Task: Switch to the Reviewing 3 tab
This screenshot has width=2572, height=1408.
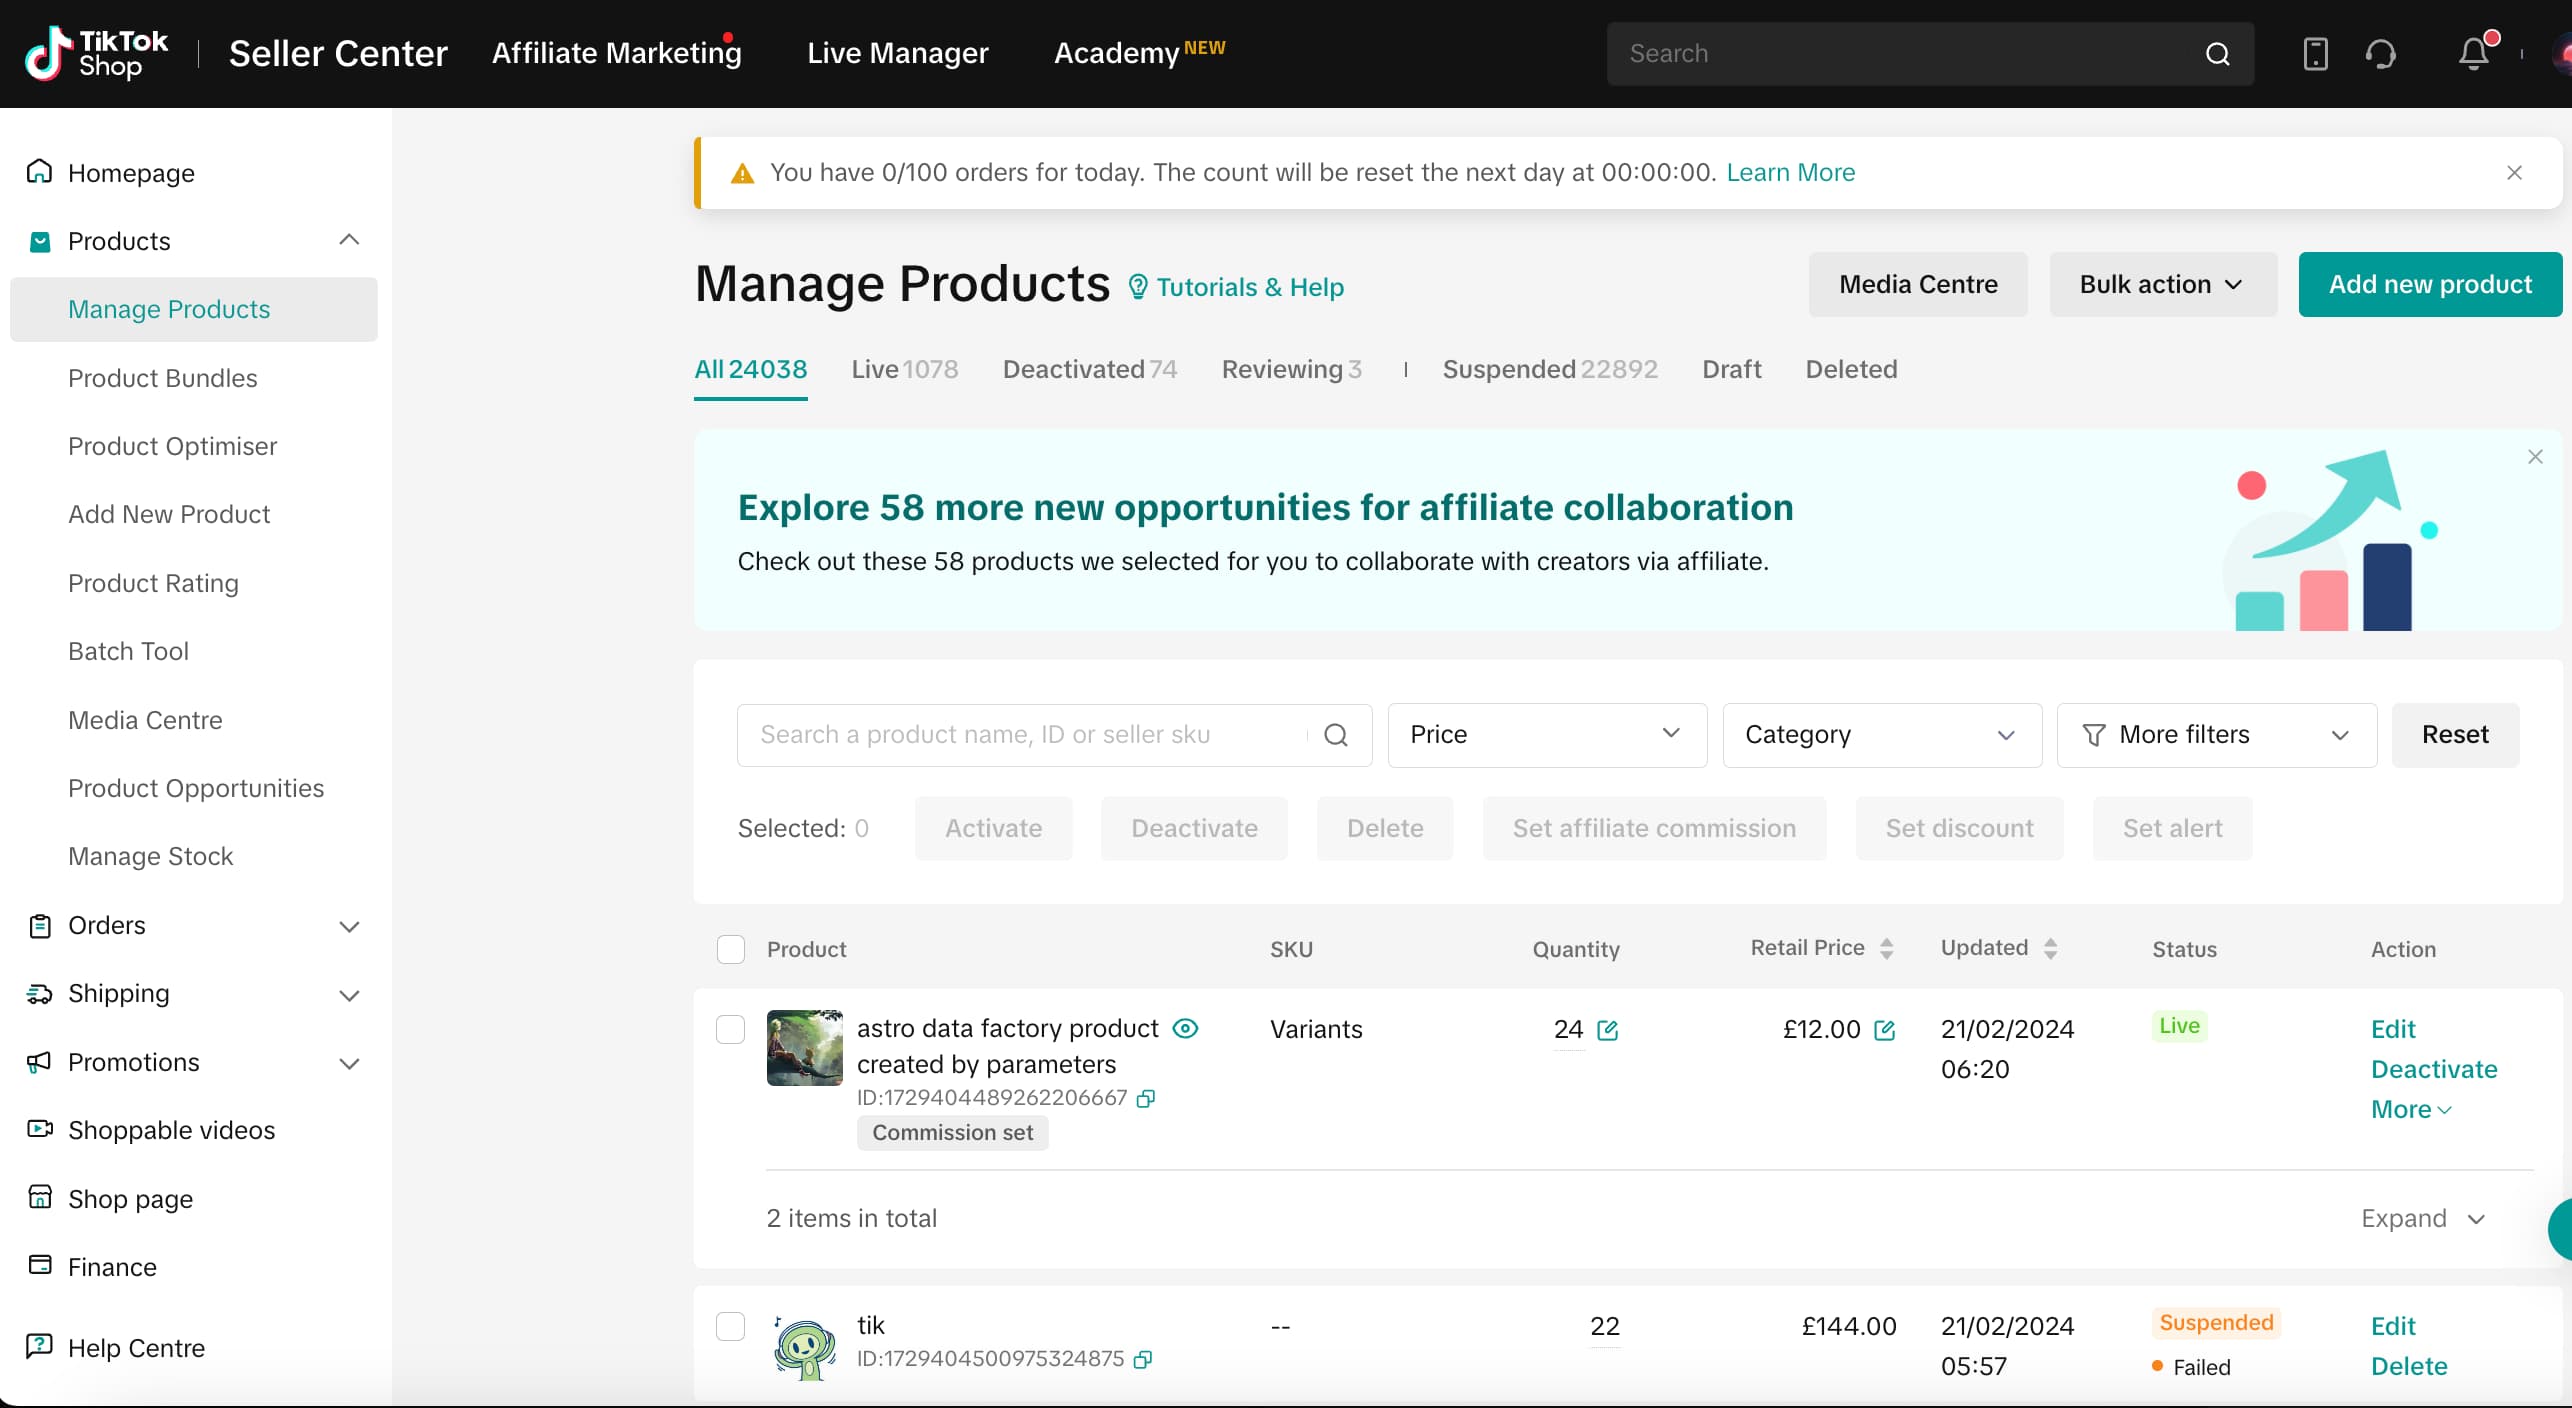Action: tap(1291, 369)
